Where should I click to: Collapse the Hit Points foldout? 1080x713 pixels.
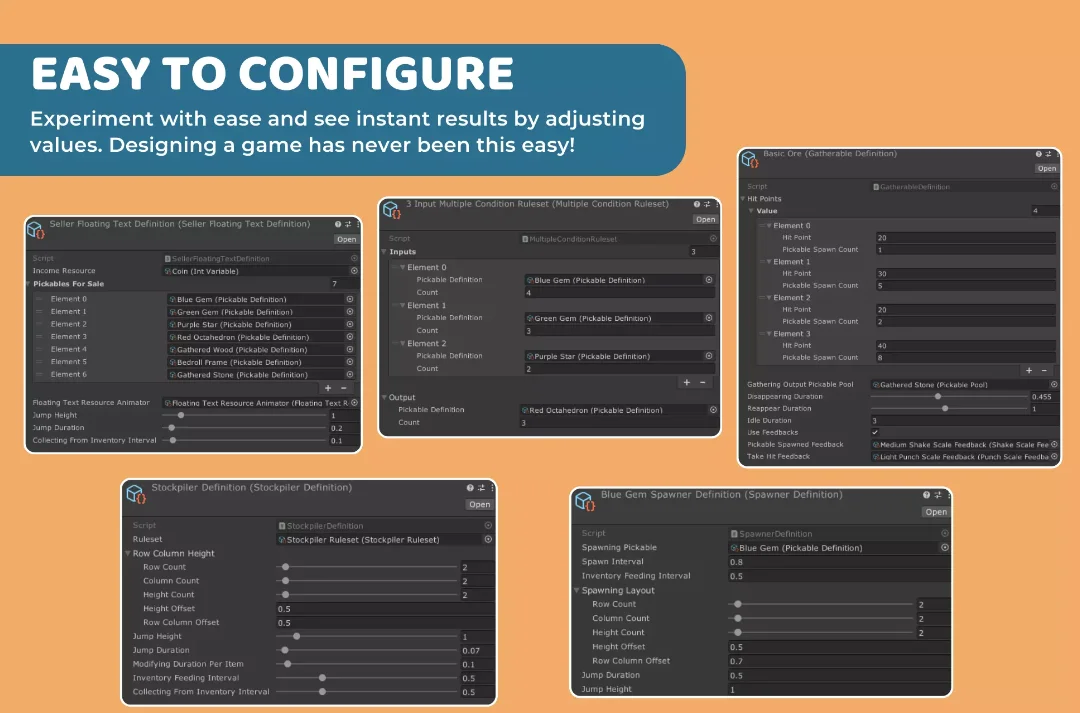pos(743,198)
